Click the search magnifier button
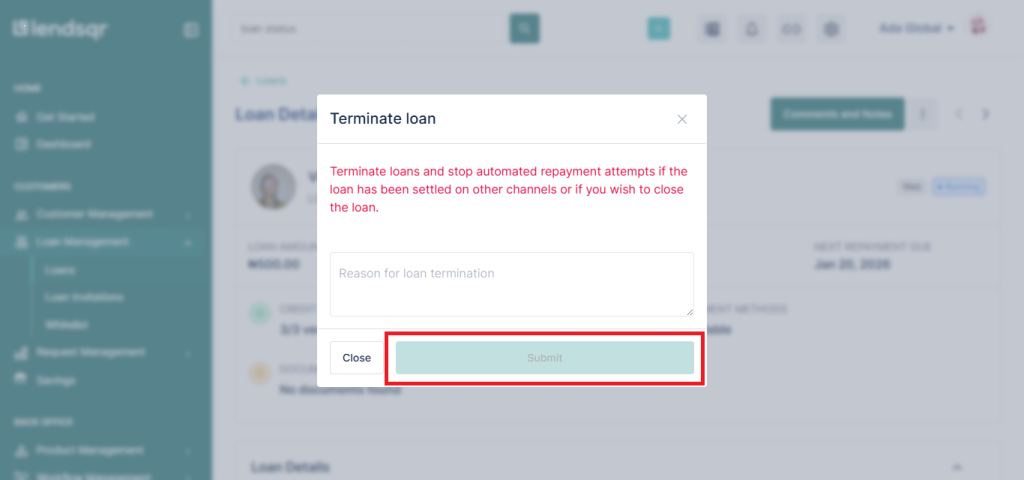 tap(524, 29)
